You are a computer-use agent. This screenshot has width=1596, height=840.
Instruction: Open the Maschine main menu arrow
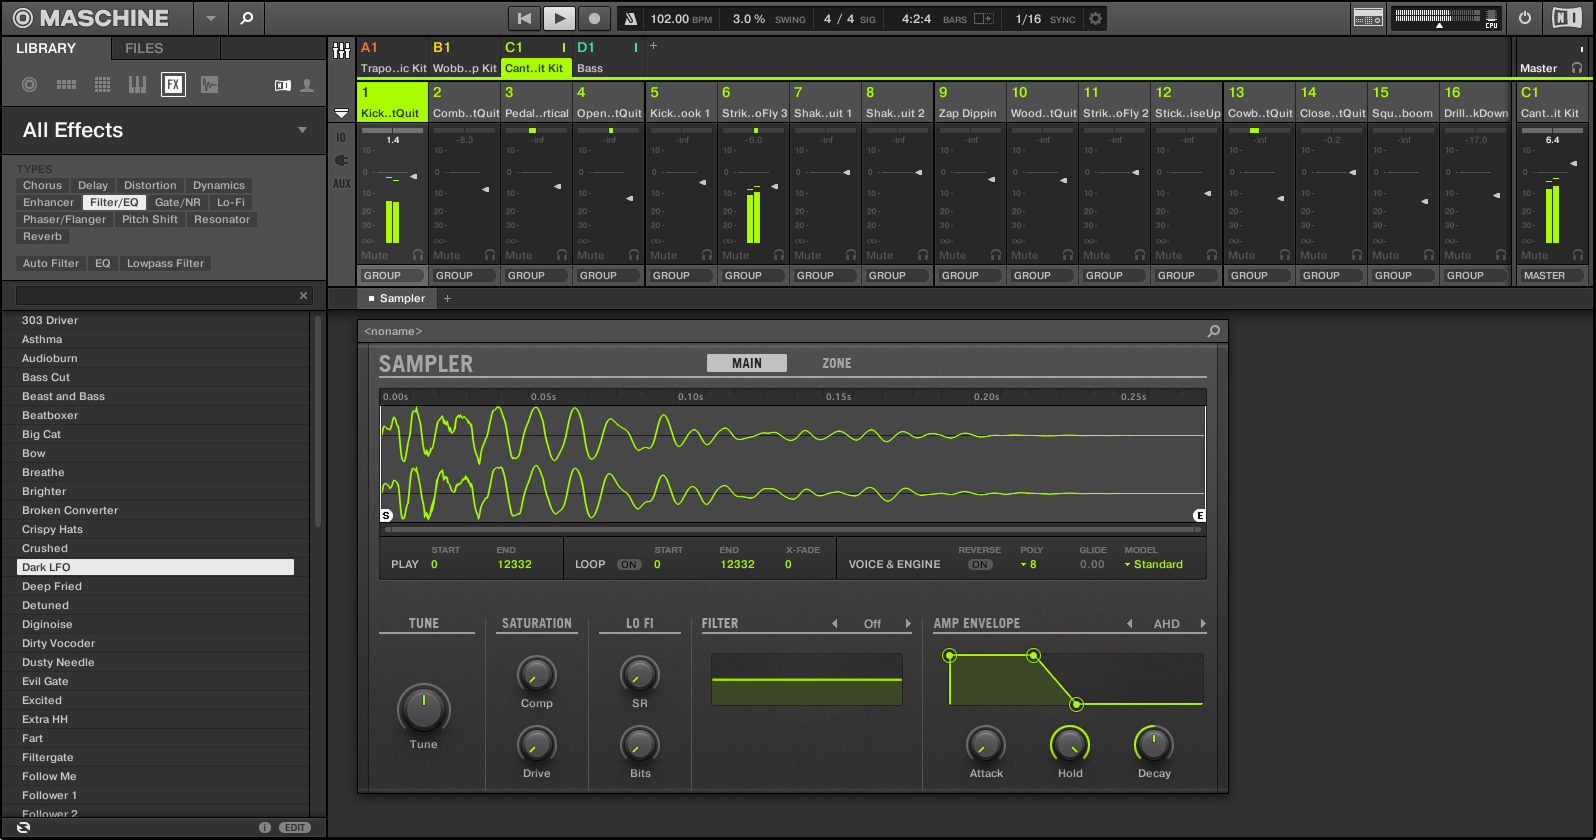coord(210,18)
